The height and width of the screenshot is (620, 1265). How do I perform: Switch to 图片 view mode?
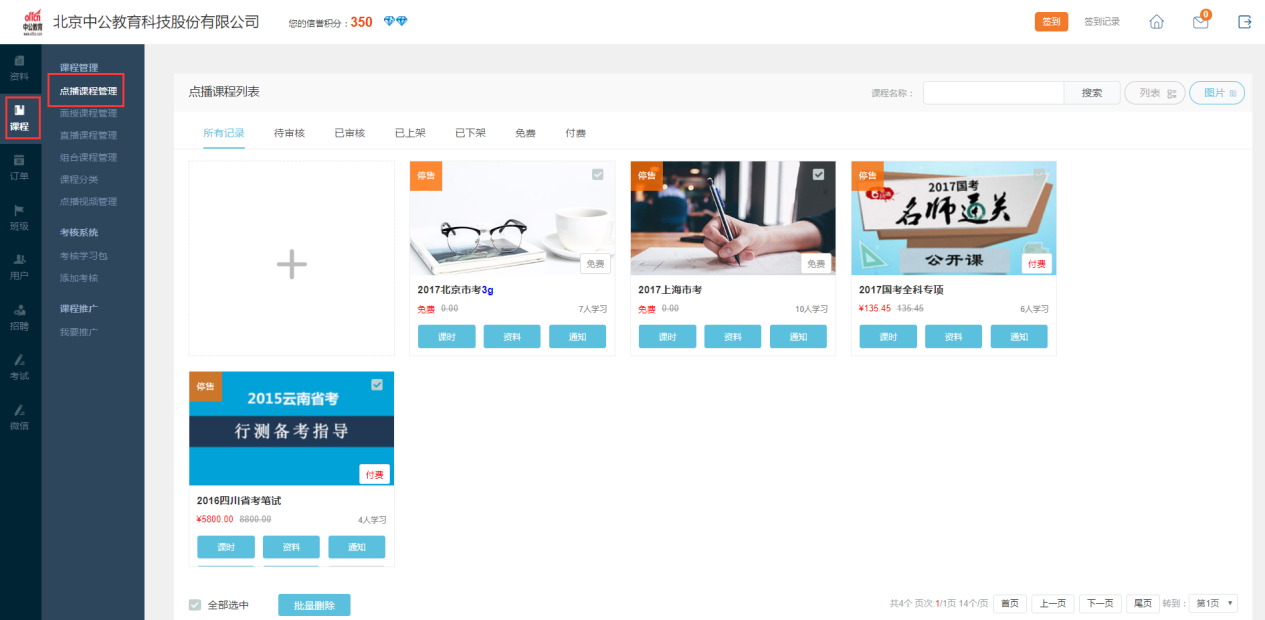click(1217, 93)
